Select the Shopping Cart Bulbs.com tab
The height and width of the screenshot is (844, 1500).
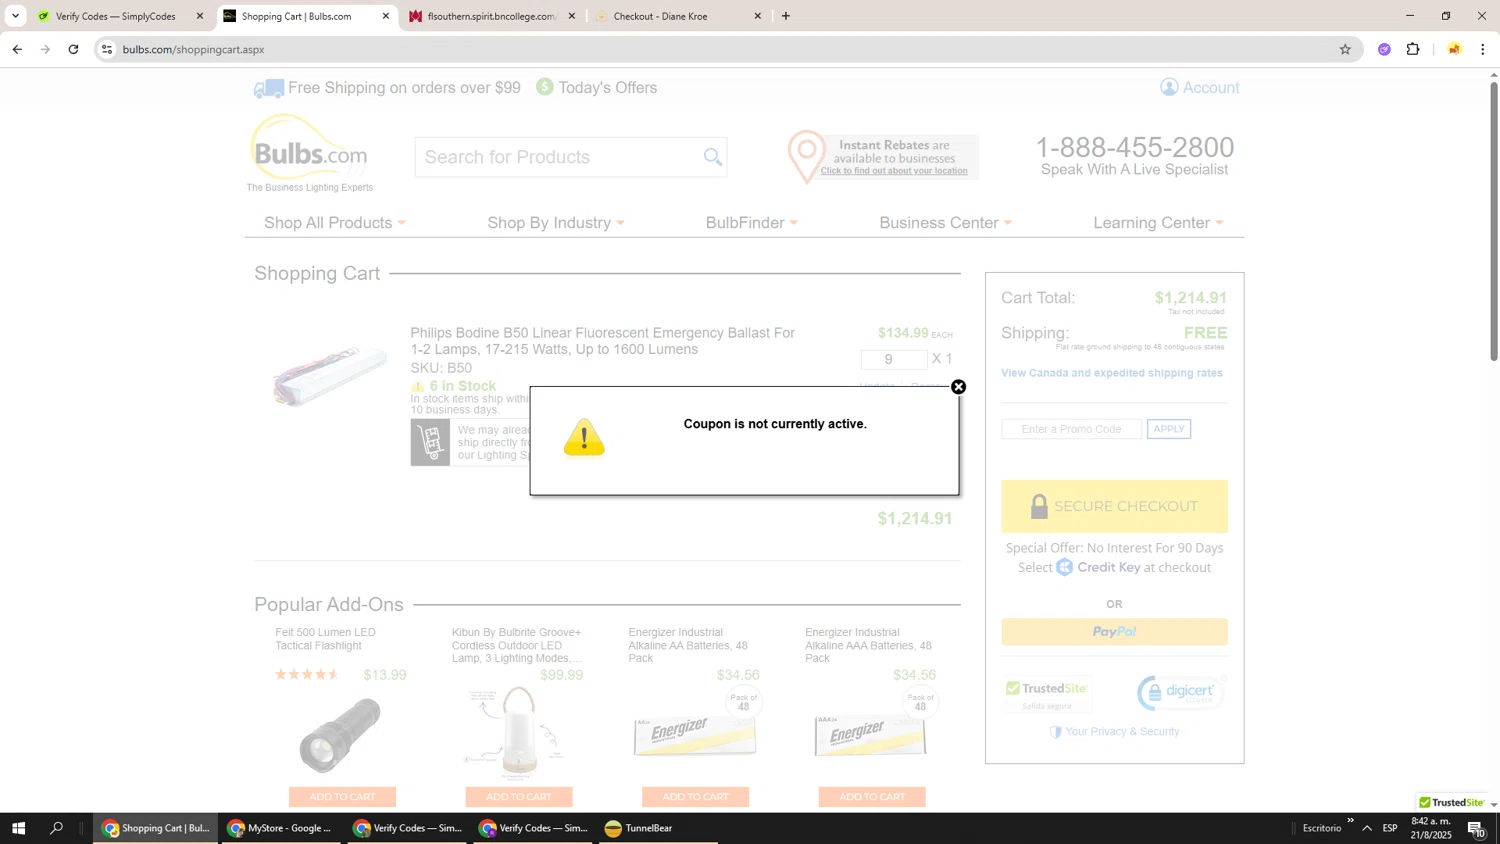pyautogui.click(x=296, y=16)
